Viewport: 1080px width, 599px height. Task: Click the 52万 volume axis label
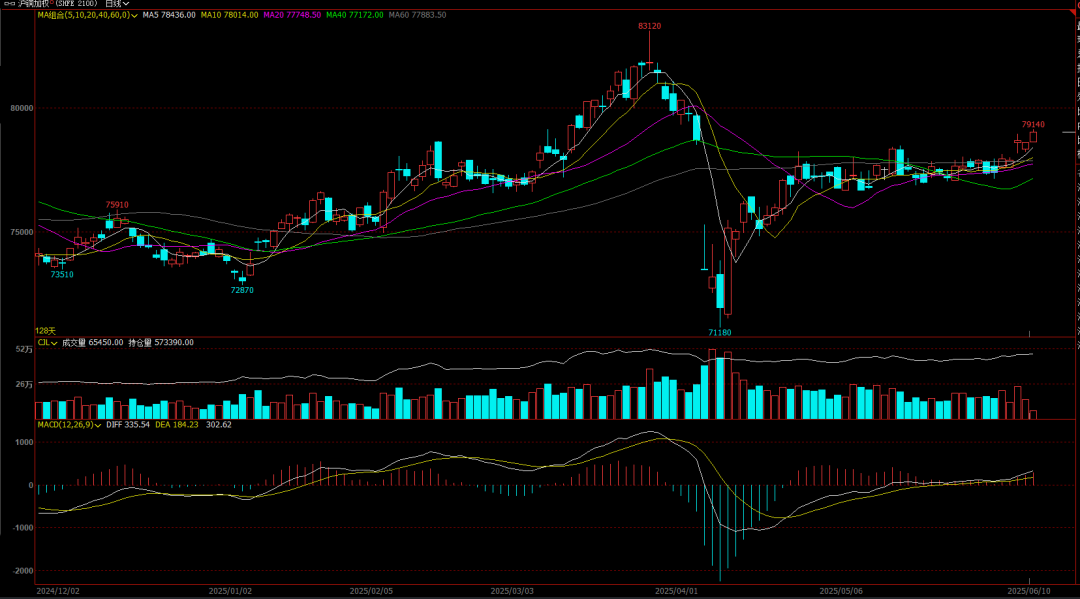[x=24, y=350]
